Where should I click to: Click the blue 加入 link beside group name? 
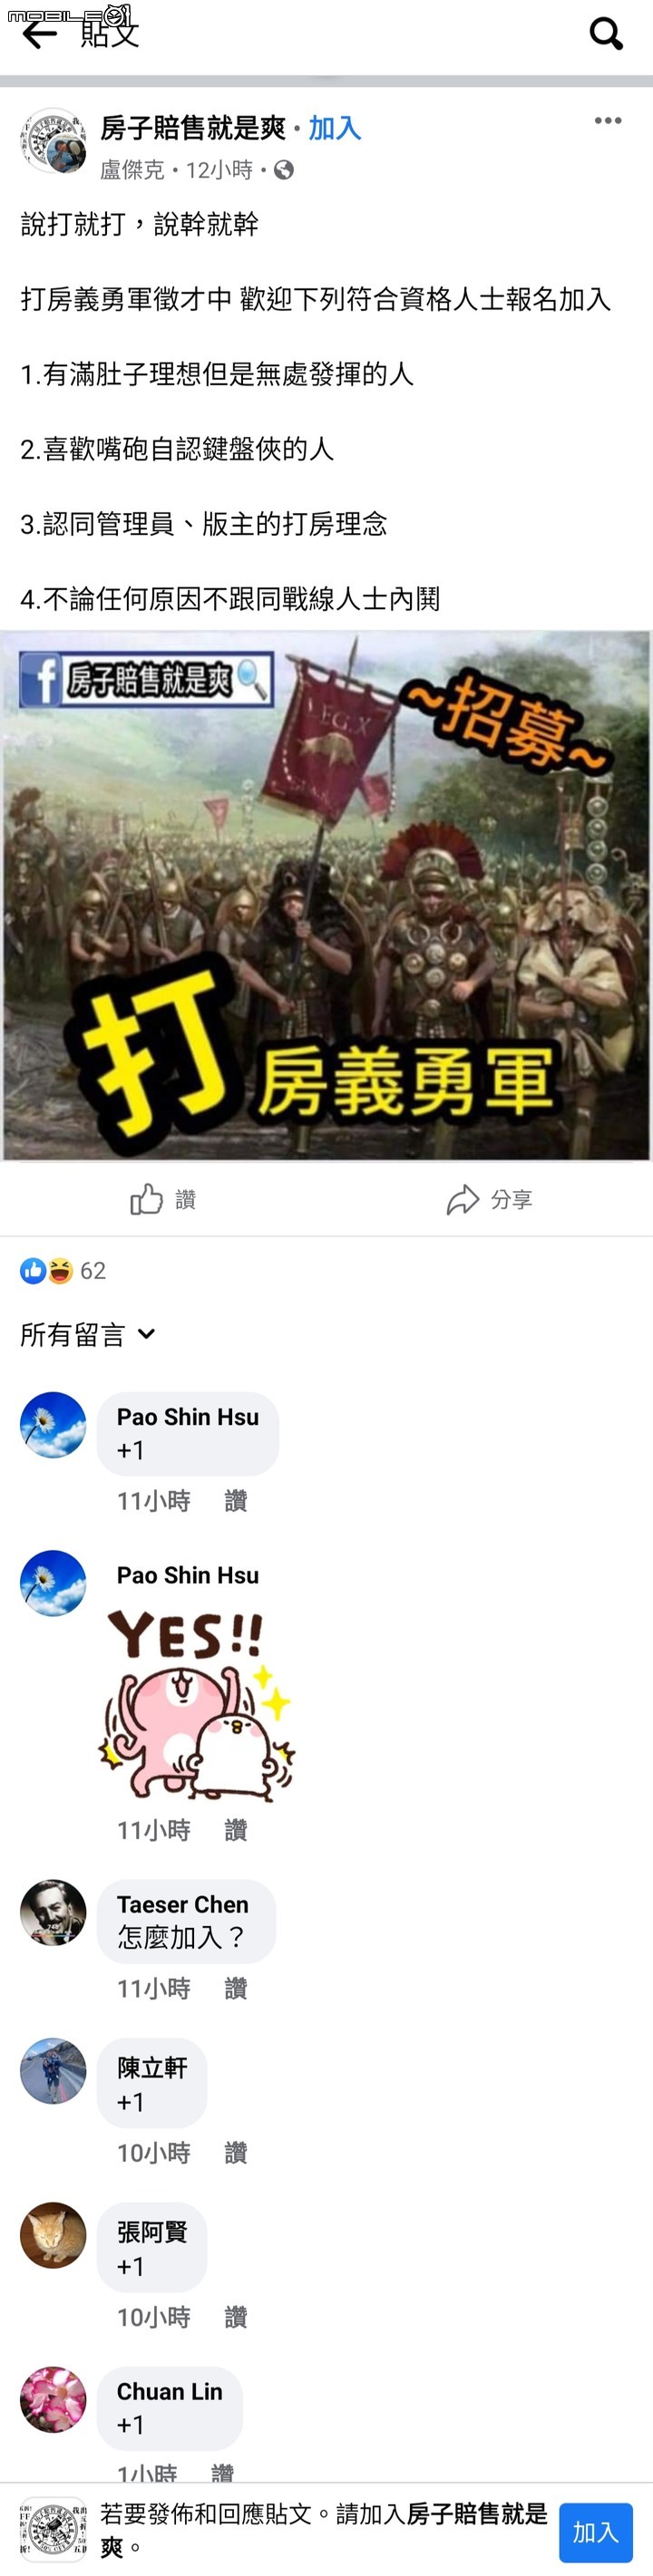pos(334,128)
